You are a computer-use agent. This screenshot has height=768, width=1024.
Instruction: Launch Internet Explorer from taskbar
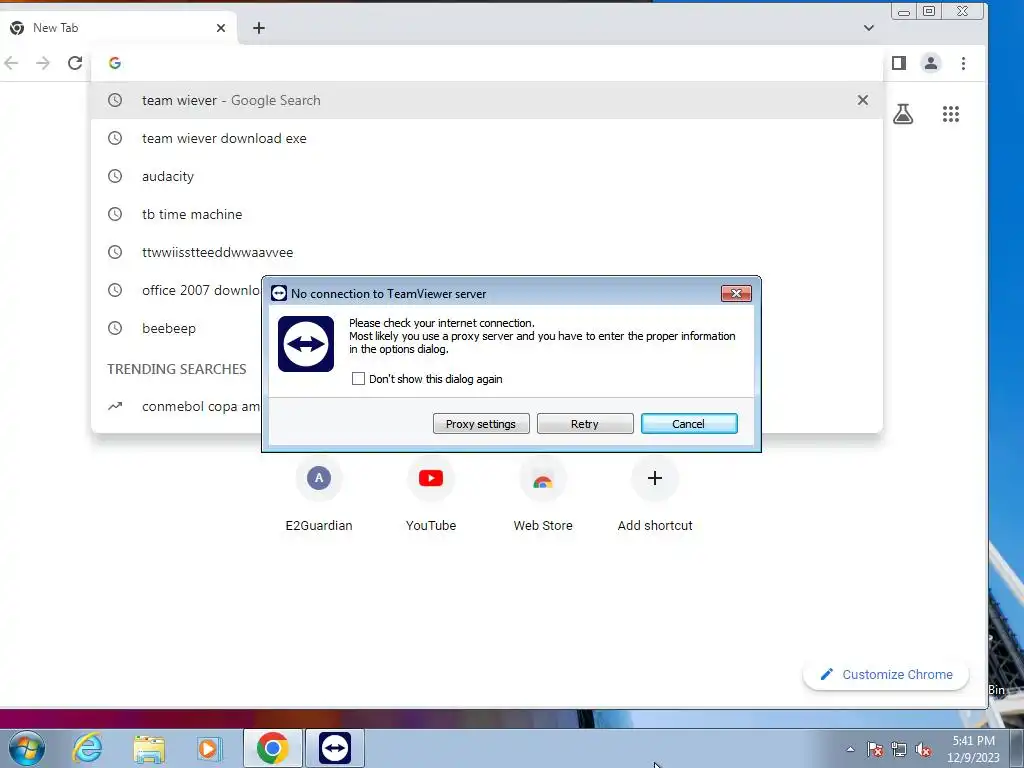pos(88,748)
